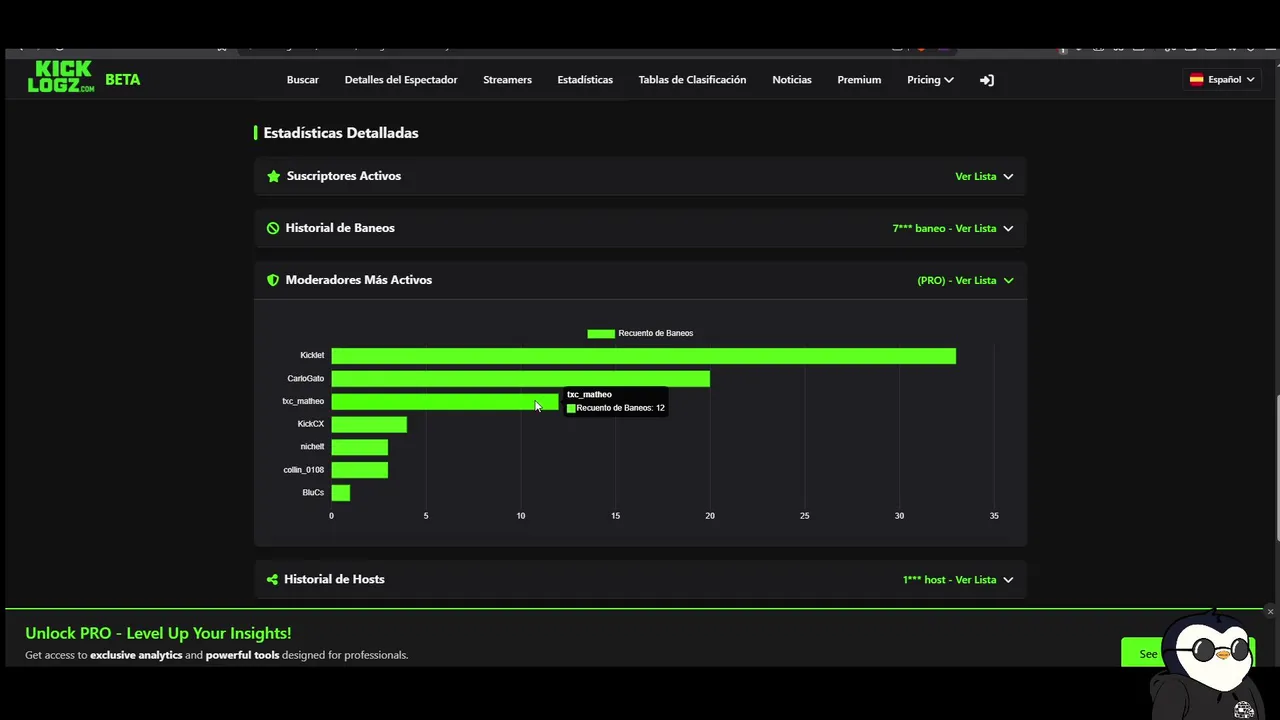Go to Noticias page
The image size is (1280, 720).
coord(792,80)
